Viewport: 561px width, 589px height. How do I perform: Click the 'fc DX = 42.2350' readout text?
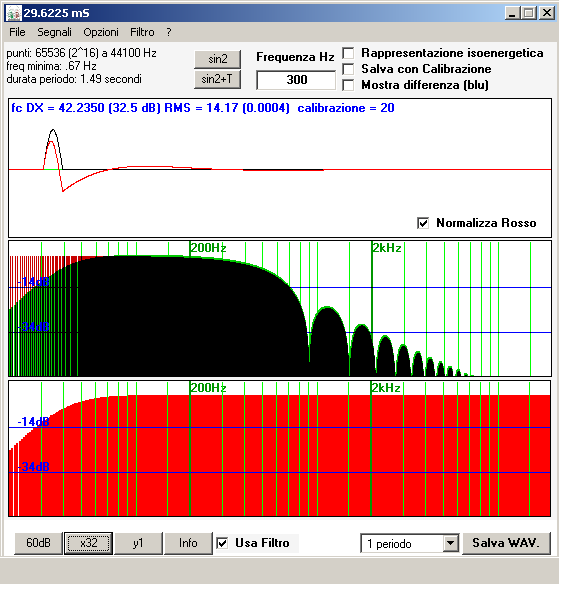[57, 108]
